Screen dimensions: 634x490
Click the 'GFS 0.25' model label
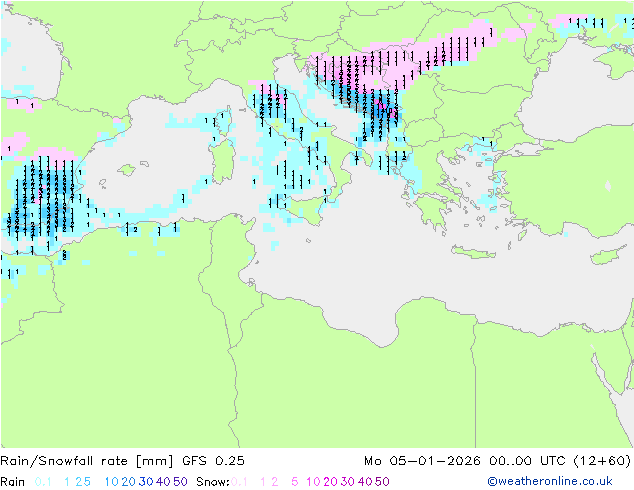click(x=213, y=461)
